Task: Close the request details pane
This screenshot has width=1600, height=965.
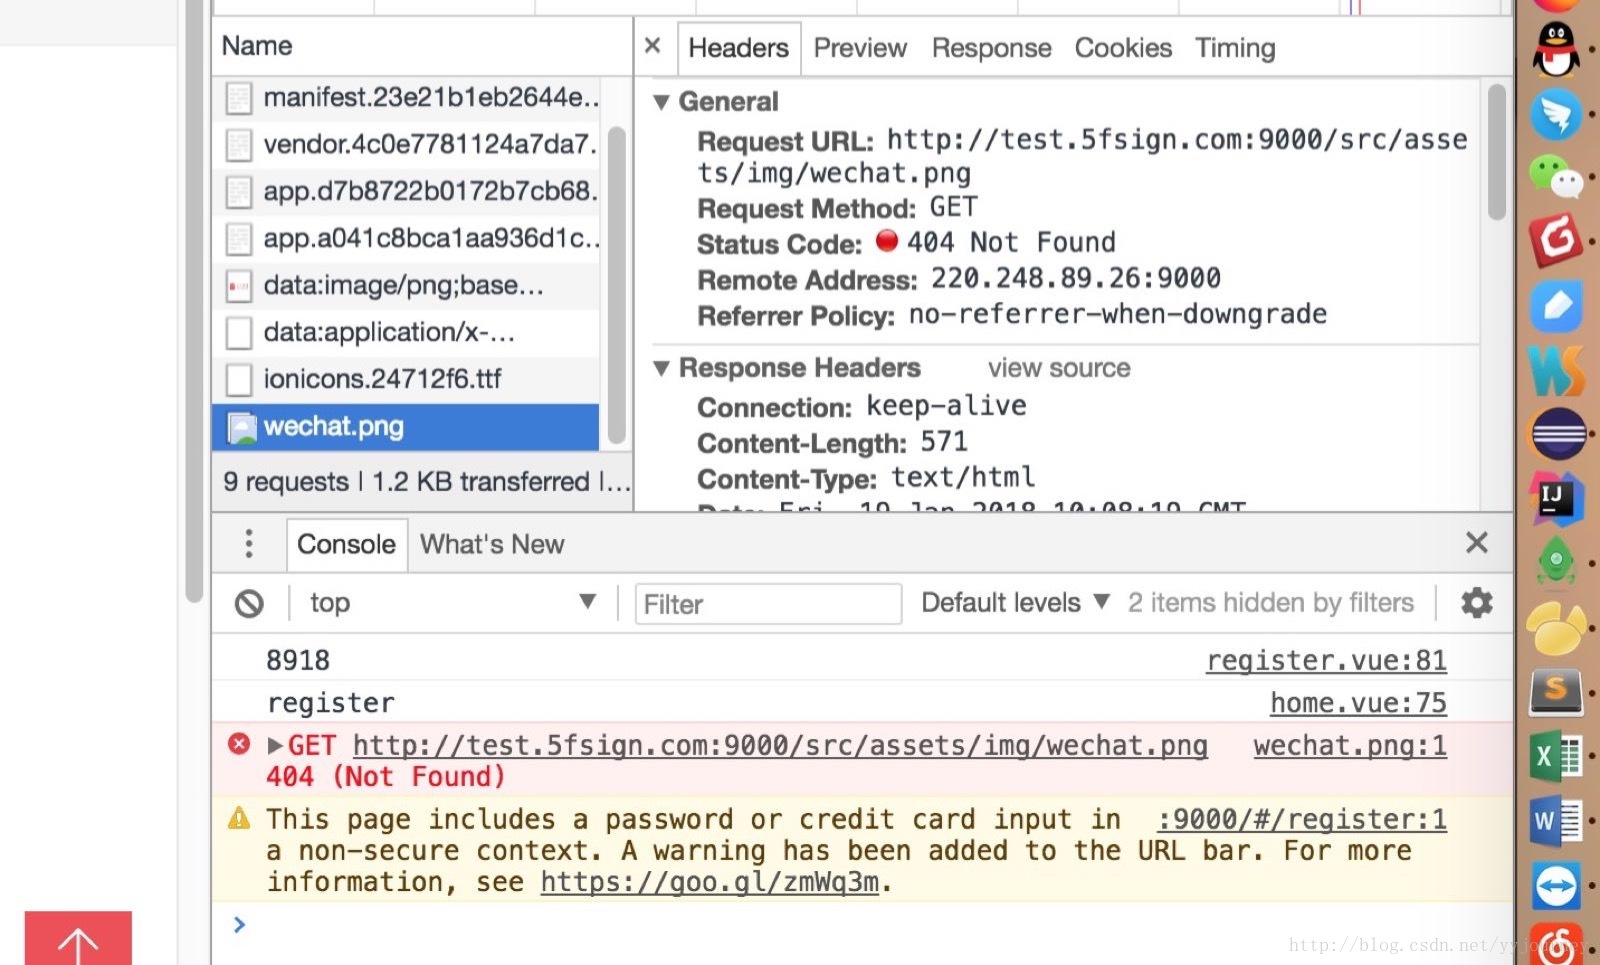Action: [x=653, y=46]
